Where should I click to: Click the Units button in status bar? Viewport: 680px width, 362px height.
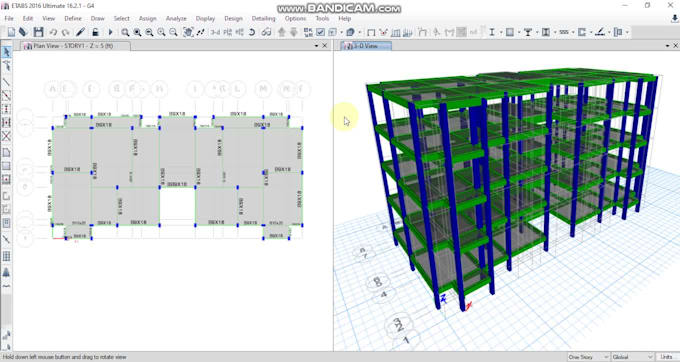coord(667,357)
